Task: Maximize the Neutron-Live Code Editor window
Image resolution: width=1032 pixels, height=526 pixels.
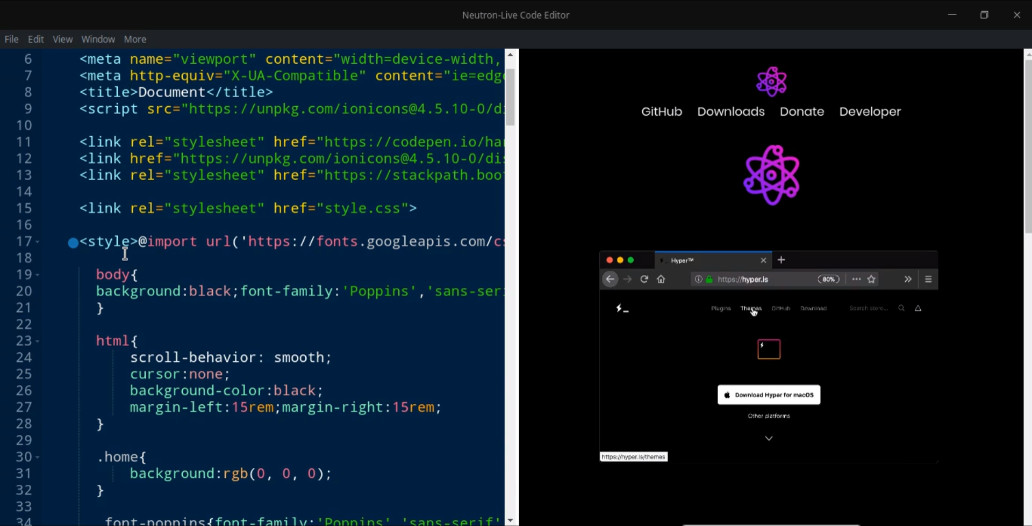Action: [x=984, y=14]
